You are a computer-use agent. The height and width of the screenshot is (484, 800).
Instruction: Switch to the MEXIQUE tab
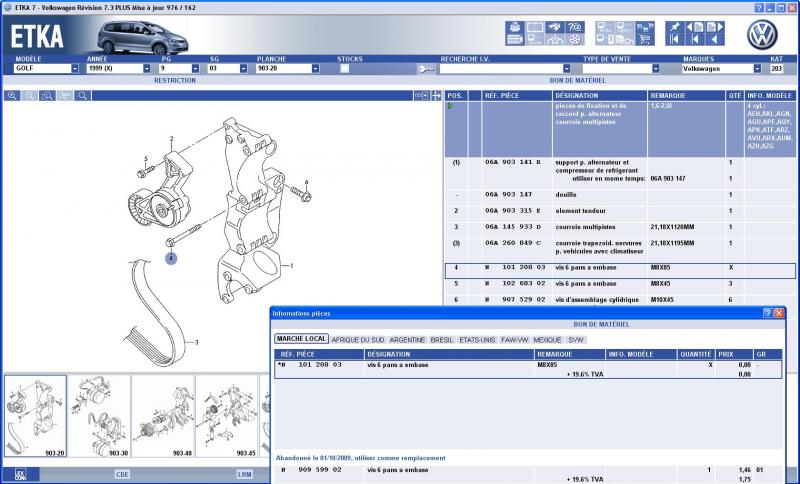[x=547, y=340]
